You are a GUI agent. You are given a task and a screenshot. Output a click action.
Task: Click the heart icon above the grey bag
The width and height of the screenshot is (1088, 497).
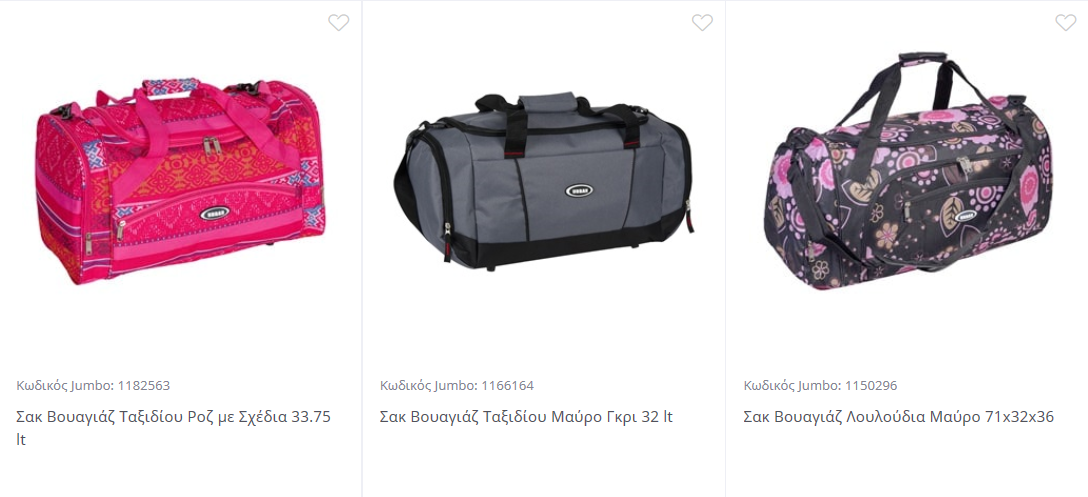[702, 23]
